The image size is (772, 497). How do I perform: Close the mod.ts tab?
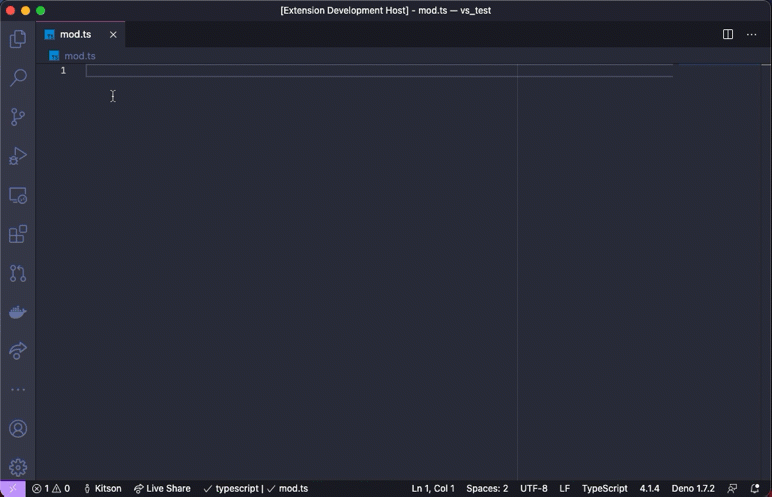coord(113,34)
